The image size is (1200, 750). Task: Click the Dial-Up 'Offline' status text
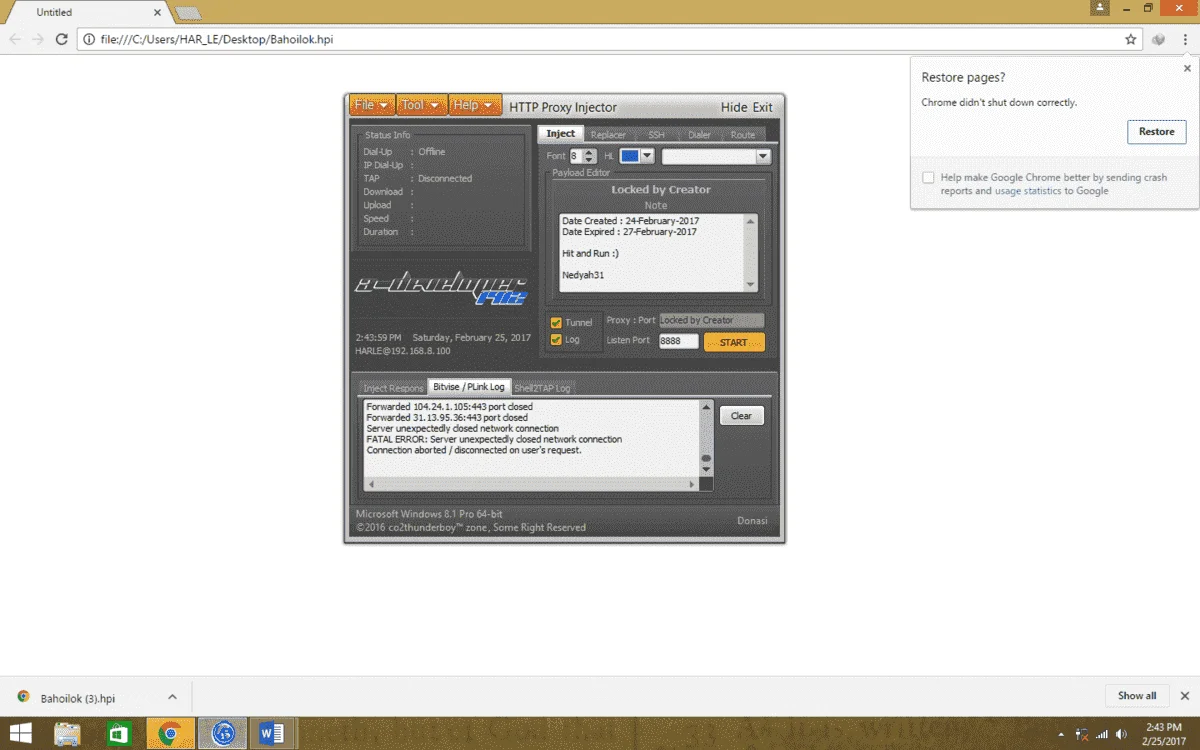432,152
